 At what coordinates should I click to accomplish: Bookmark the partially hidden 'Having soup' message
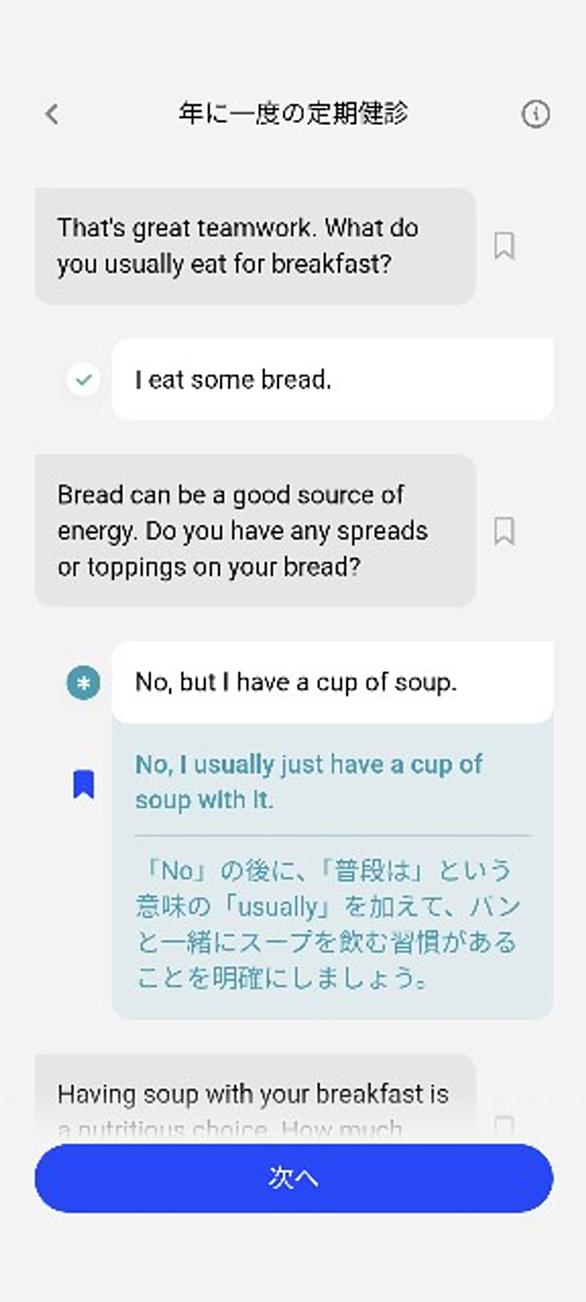[x=505, y=1125]
